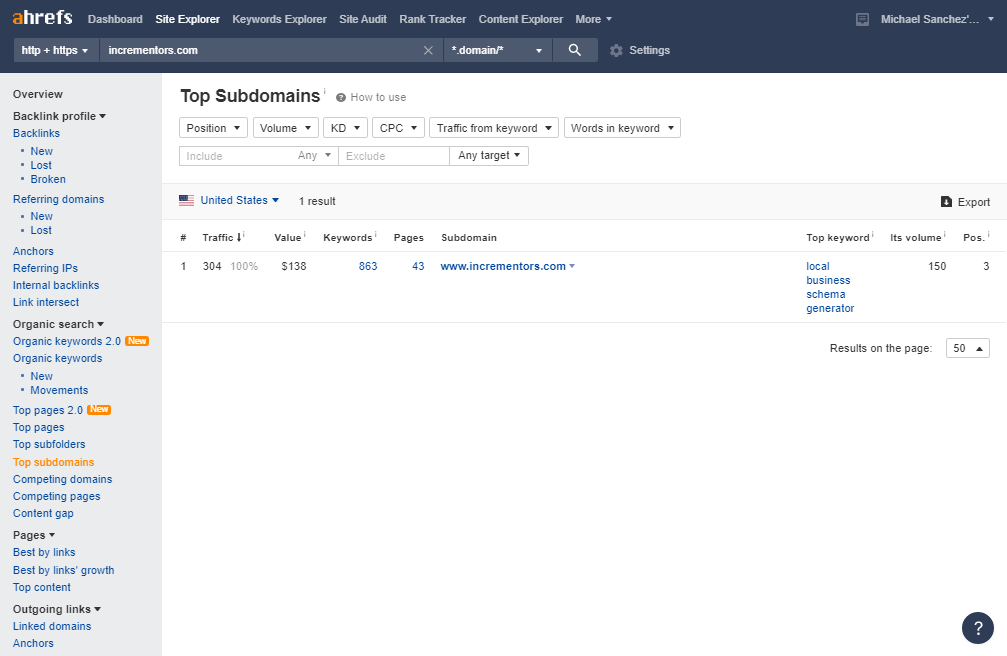Viewport: 1007px width, 656px height.
Task: Click the United States flag icon
Action: (x=186, y=200)
